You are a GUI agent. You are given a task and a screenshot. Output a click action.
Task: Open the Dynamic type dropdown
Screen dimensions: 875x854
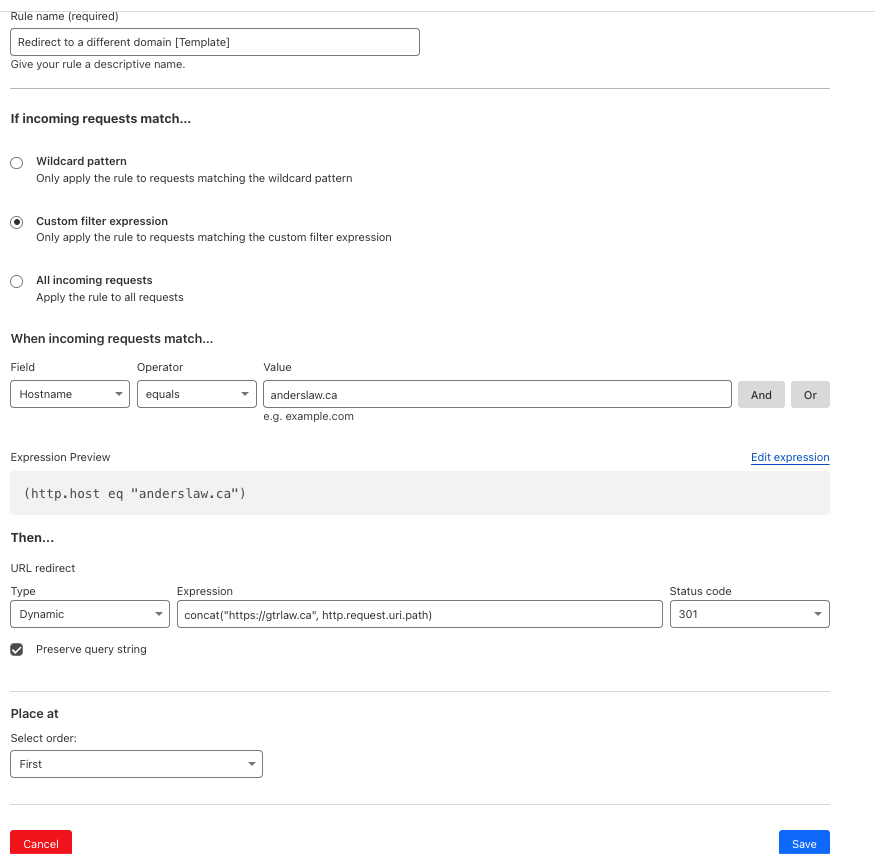(90, 614)
